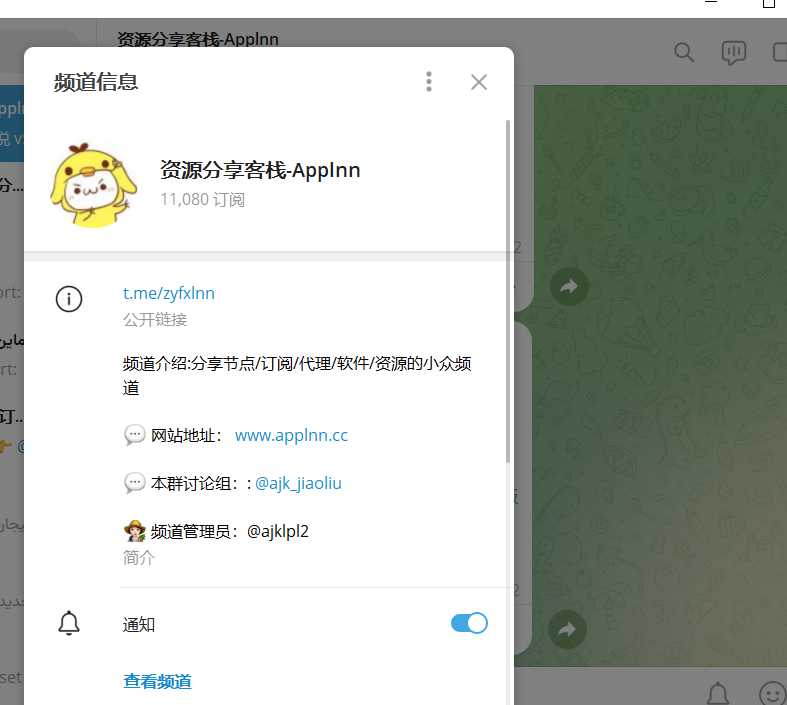Click the info circle icon
This screenshot has height=705, width=787.
click(69, 299)
